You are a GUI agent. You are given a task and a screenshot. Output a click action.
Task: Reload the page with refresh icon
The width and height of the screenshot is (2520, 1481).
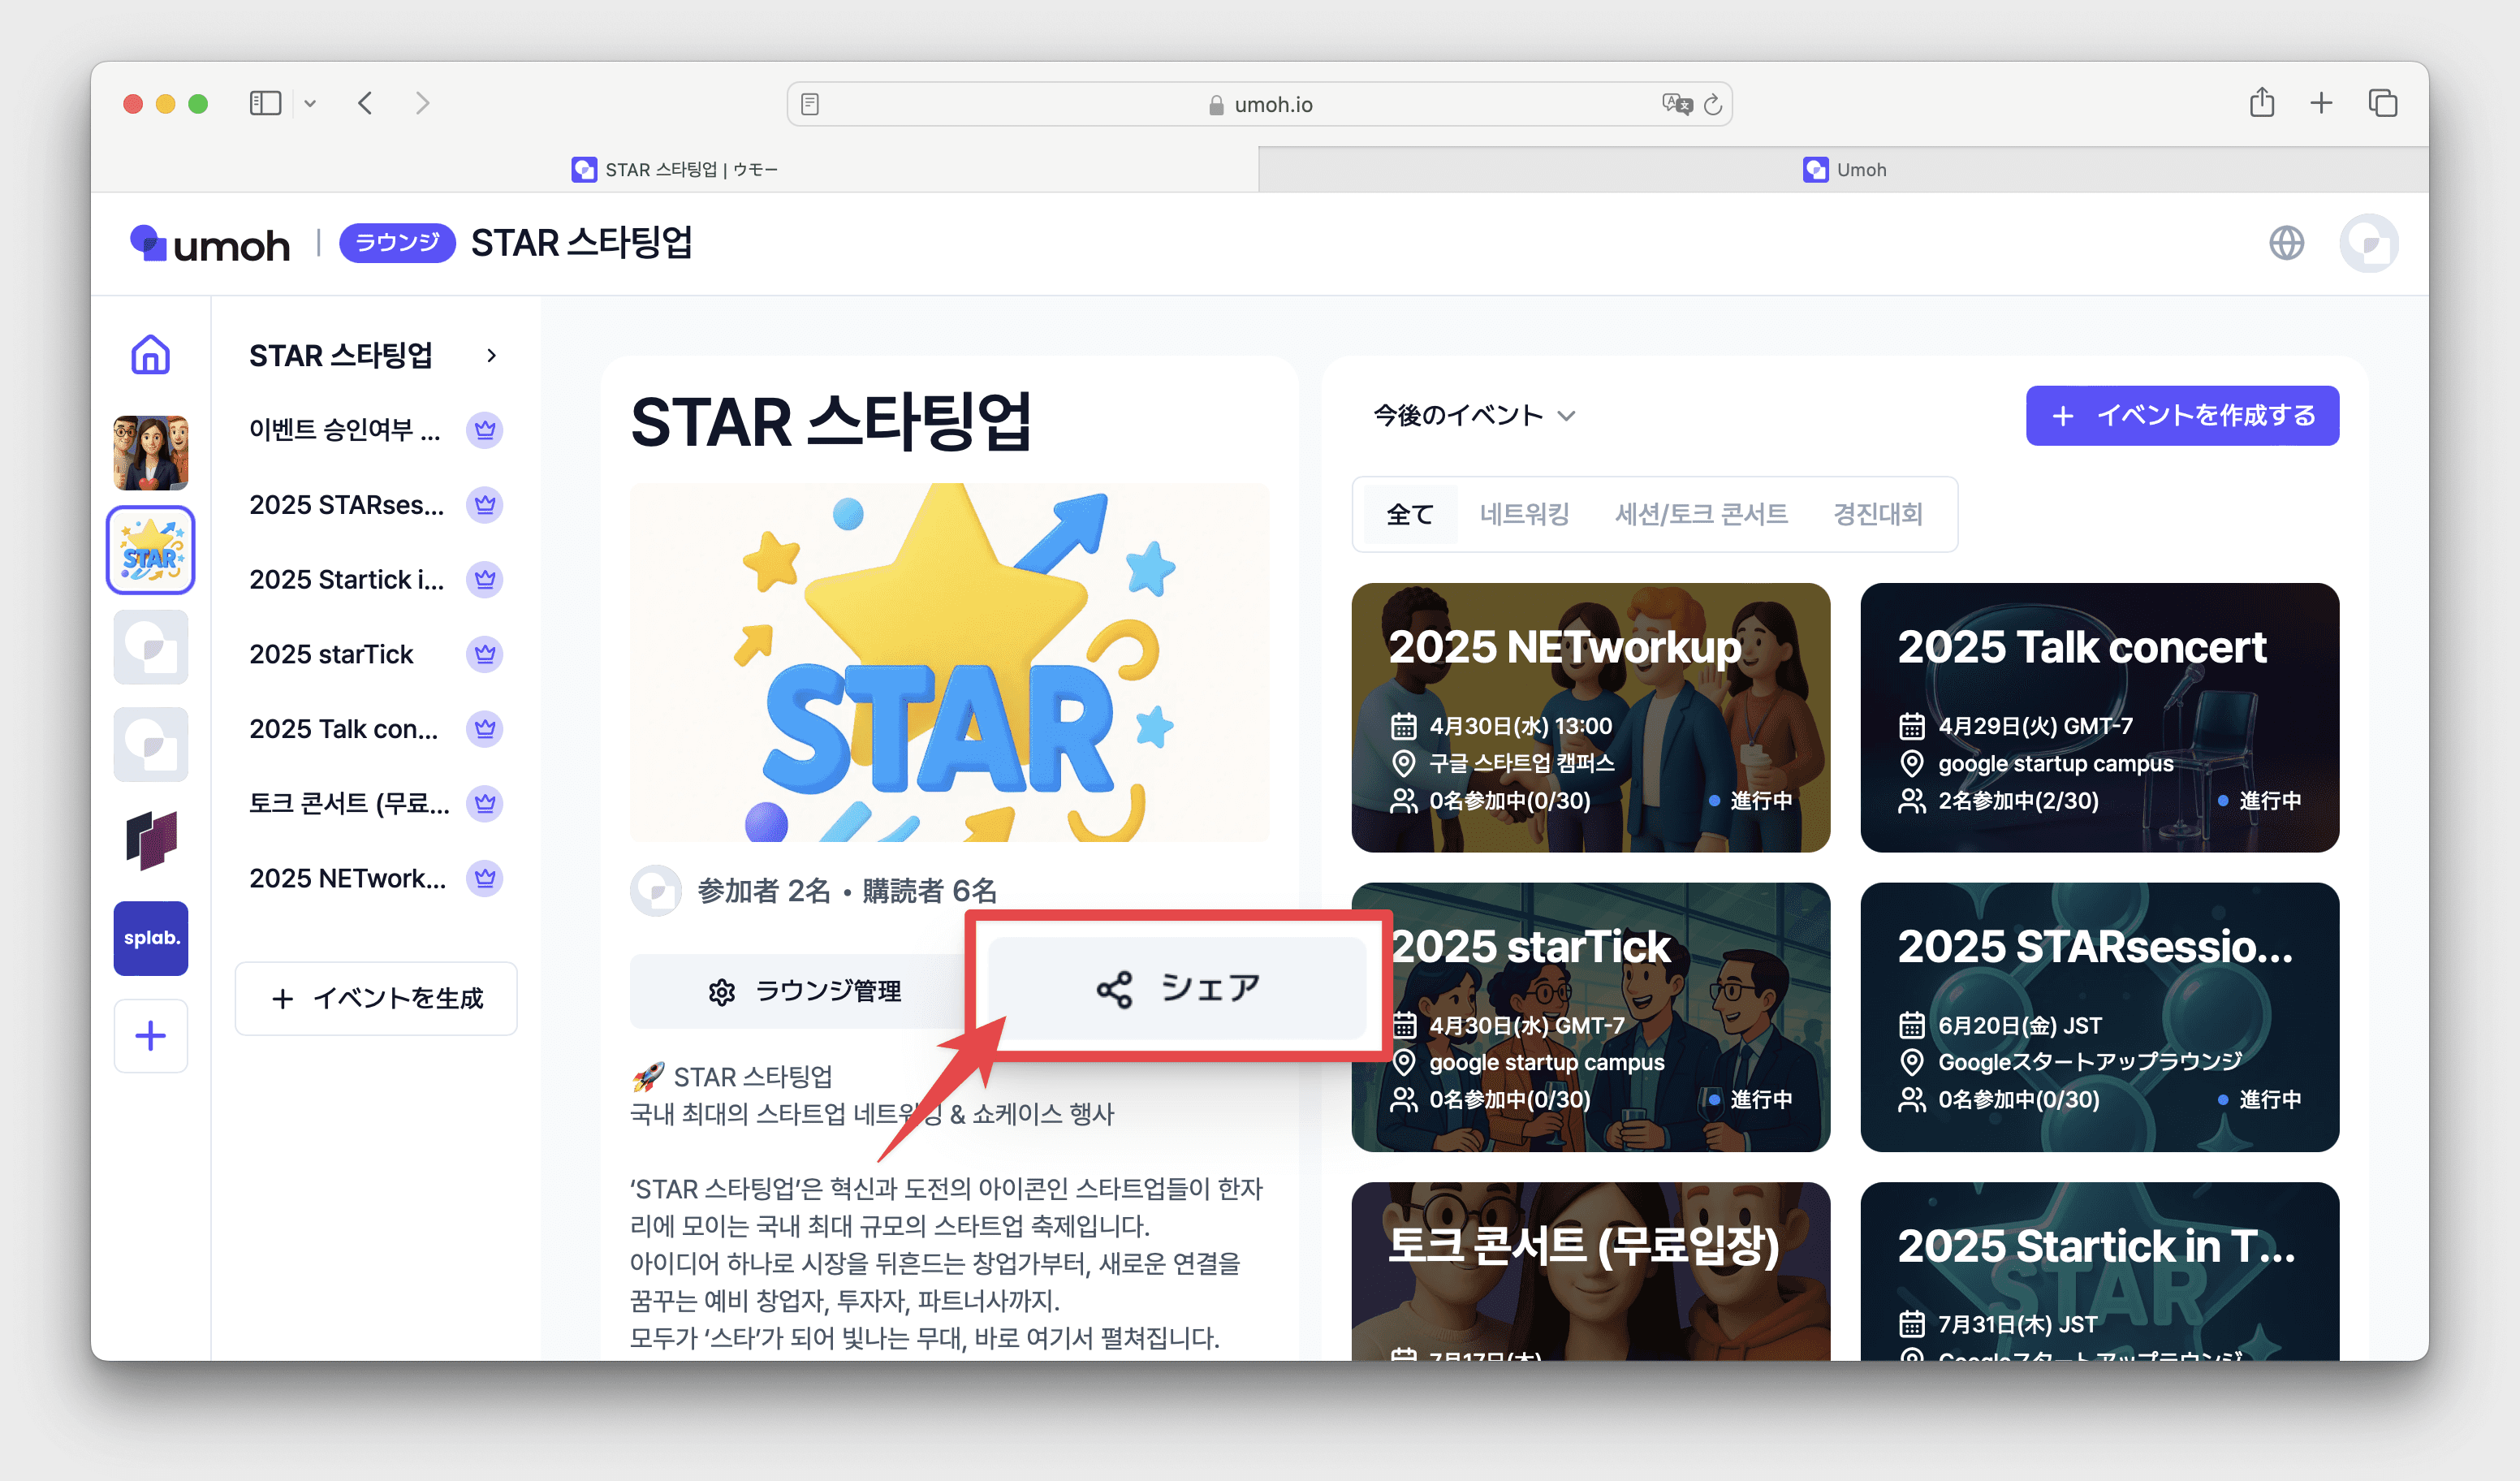click(1713, 104)
